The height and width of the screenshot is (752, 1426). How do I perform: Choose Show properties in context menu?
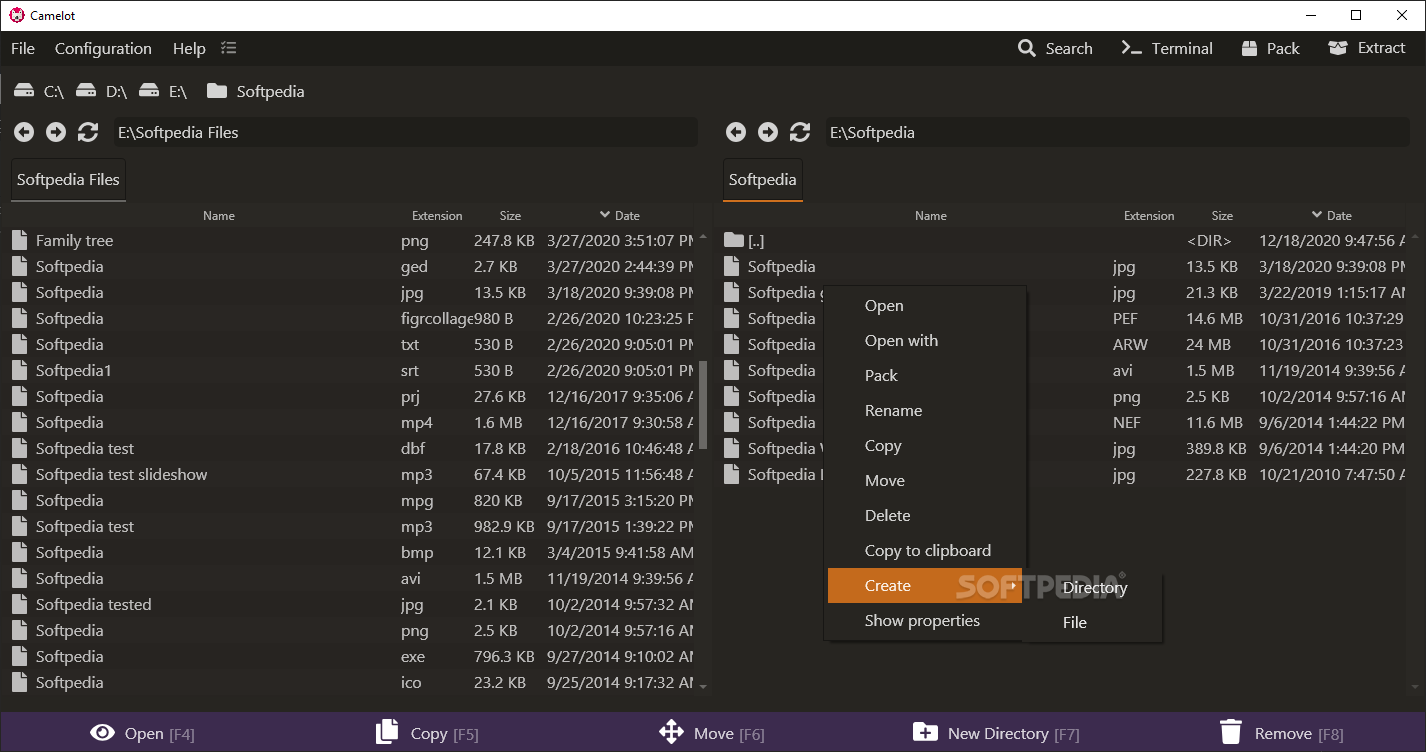coord(925,621)
